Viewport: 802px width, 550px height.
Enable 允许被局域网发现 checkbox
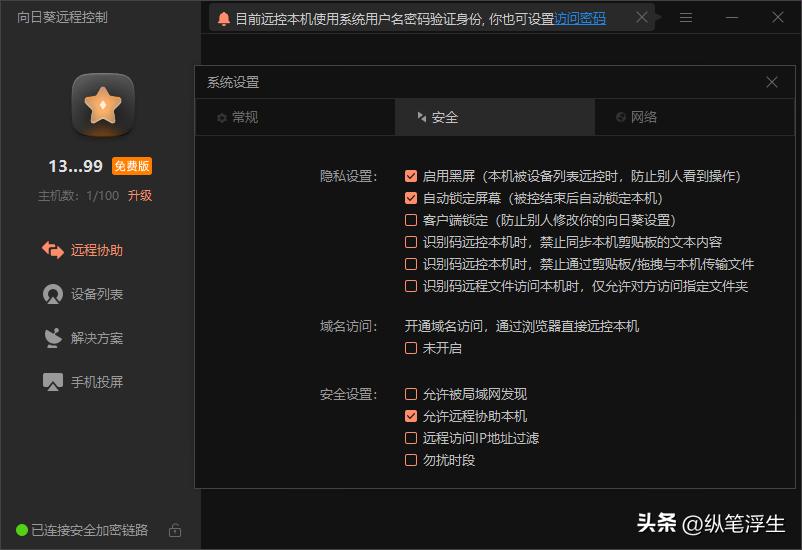click(411, 394)
